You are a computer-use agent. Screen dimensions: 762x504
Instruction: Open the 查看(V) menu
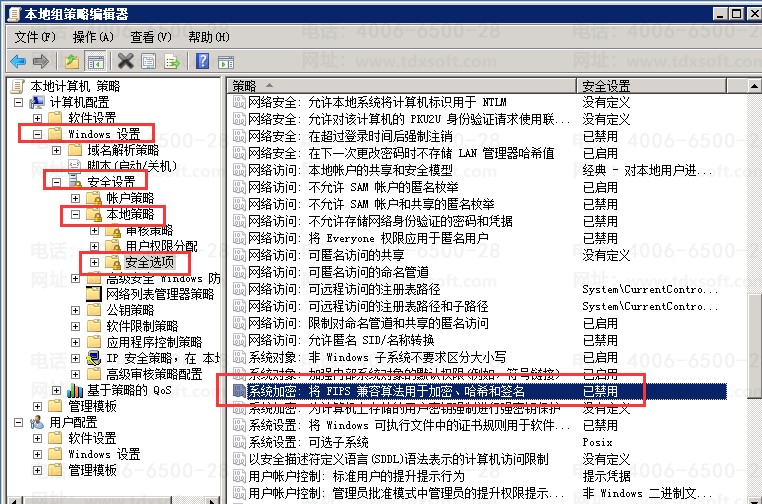point(150,36)
